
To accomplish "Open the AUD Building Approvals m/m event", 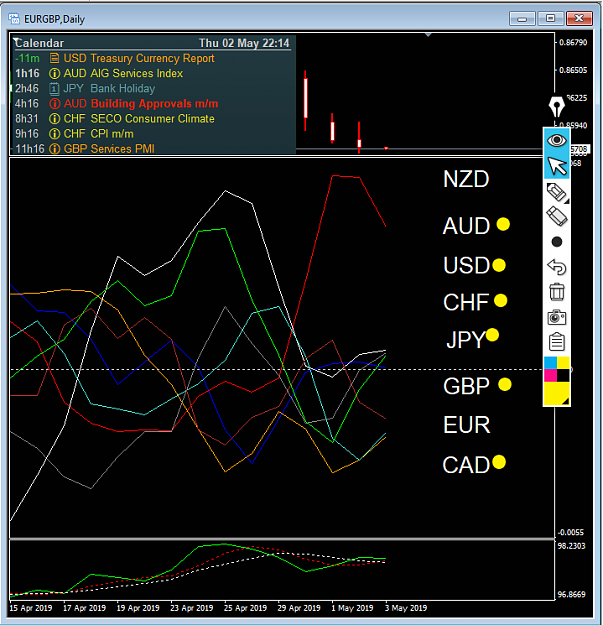I will [141, 104].
